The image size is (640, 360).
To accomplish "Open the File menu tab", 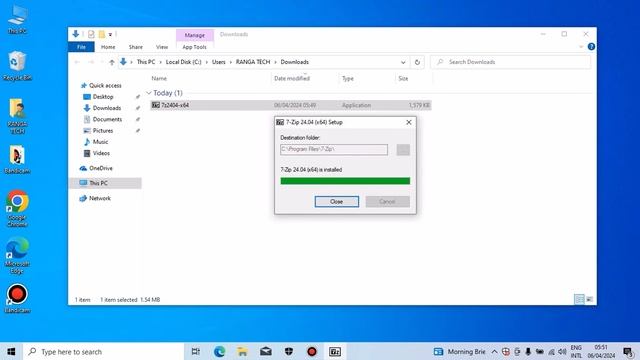I will click(x=81, y=47).
